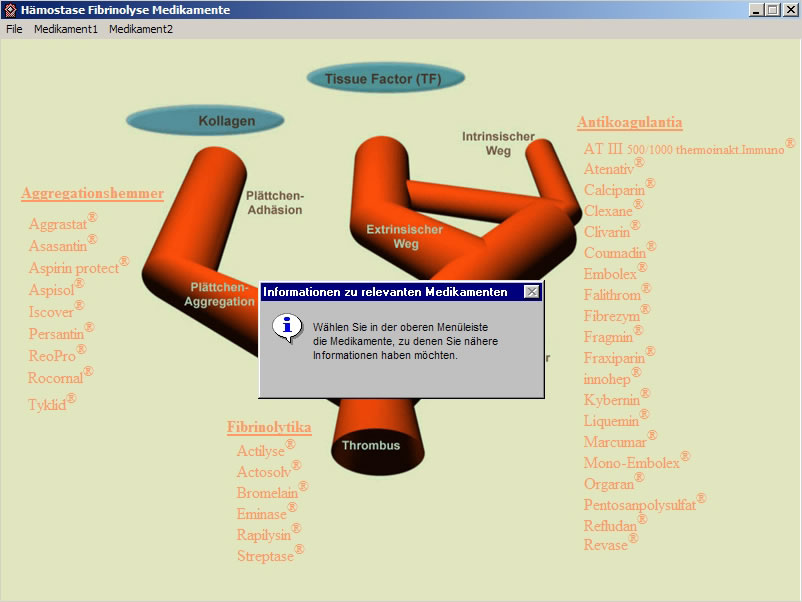Close the Hämostase Fibrinolyse Medikamente window
The image size is (802, 602).
(790, 10)
